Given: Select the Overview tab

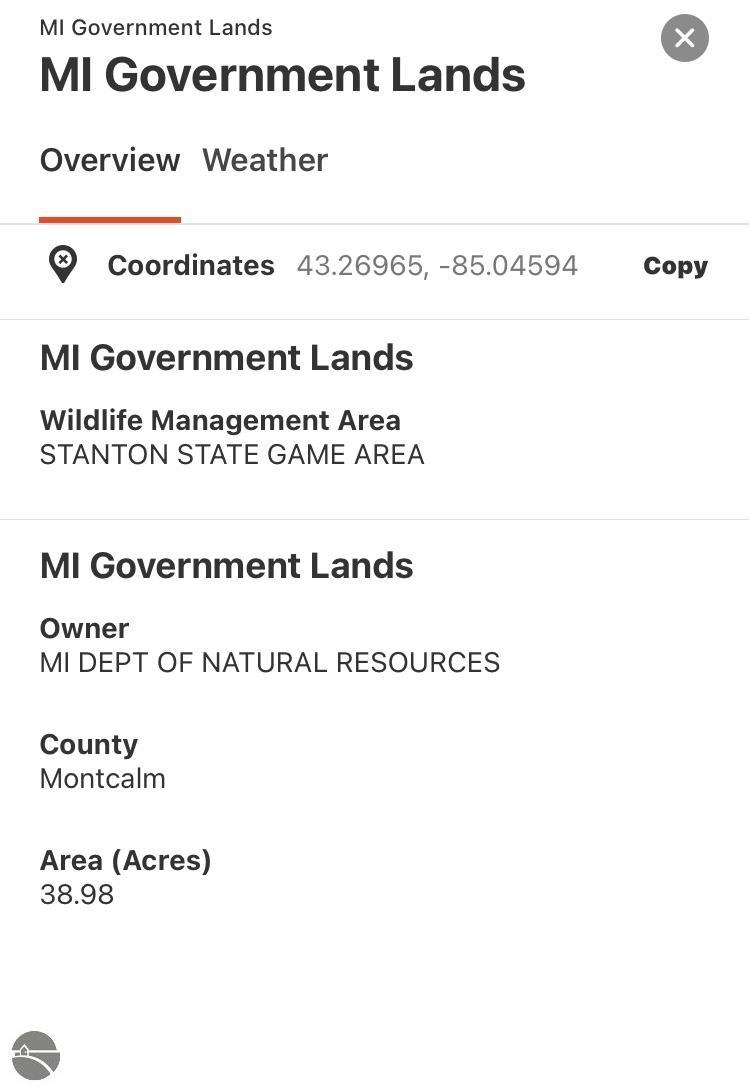Looking at the screenshot, I should 110,160.
